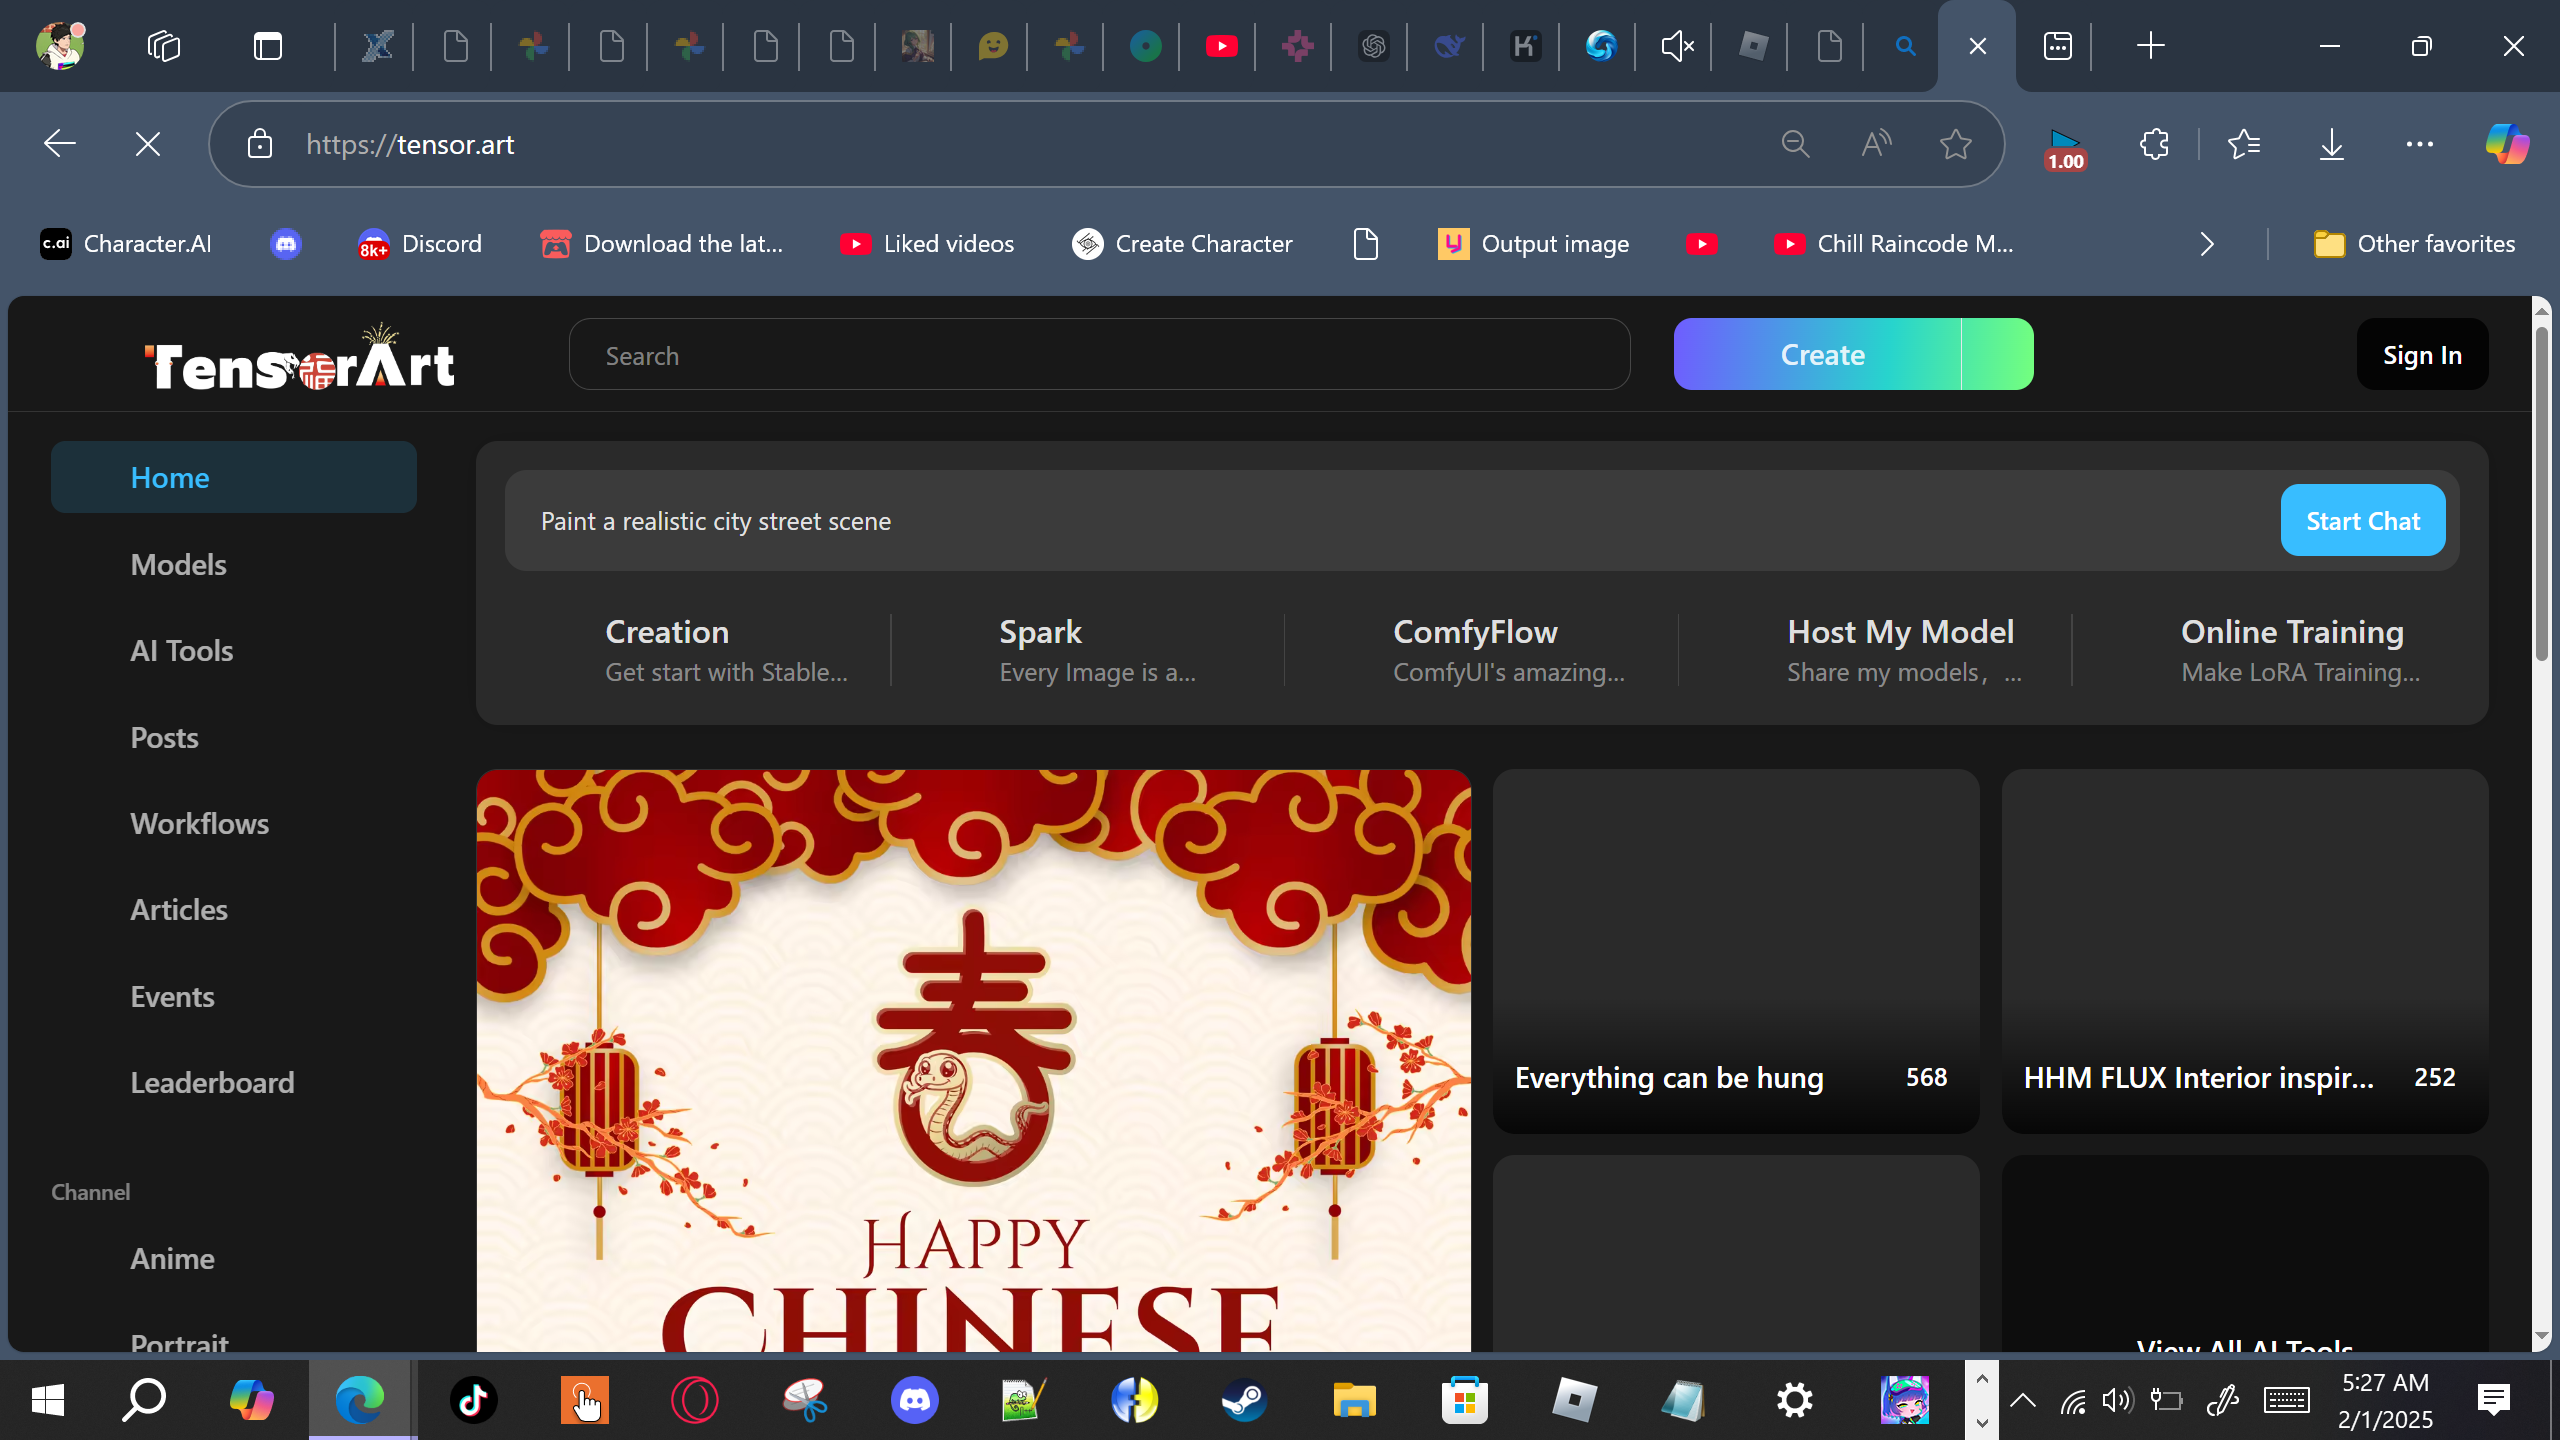This screenshot has height=1440, width=2560.
Task: Open the Copilot sidebar icon
Action: click(2506, 144)
